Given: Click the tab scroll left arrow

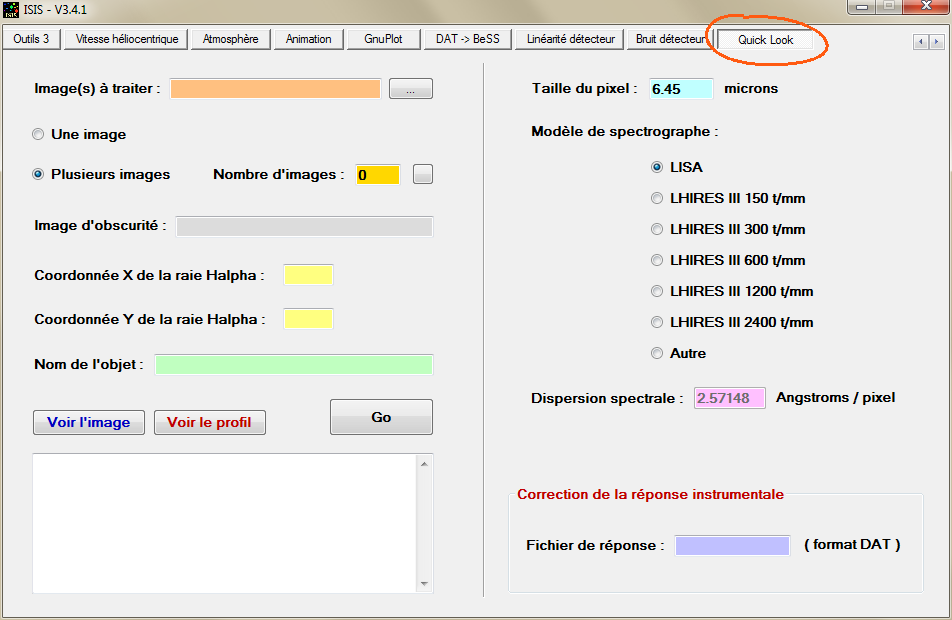Looking at the screenshot, I should coord(921,41).
